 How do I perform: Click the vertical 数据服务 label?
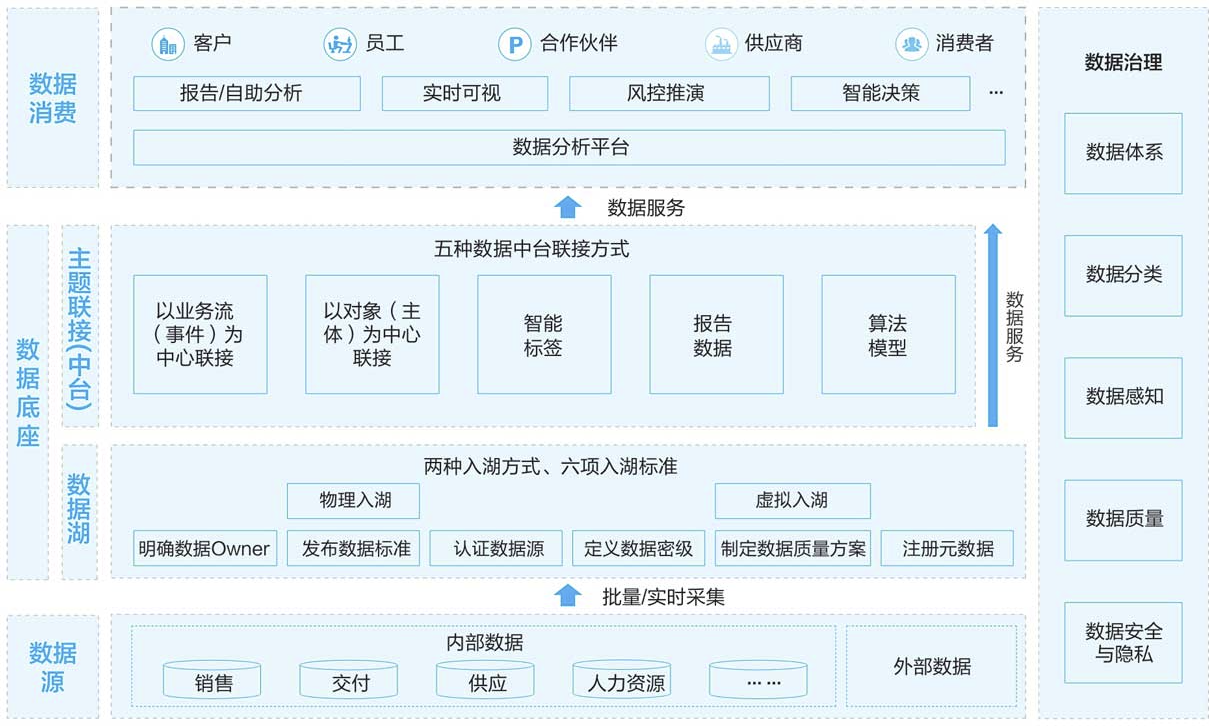[1015, 327]
